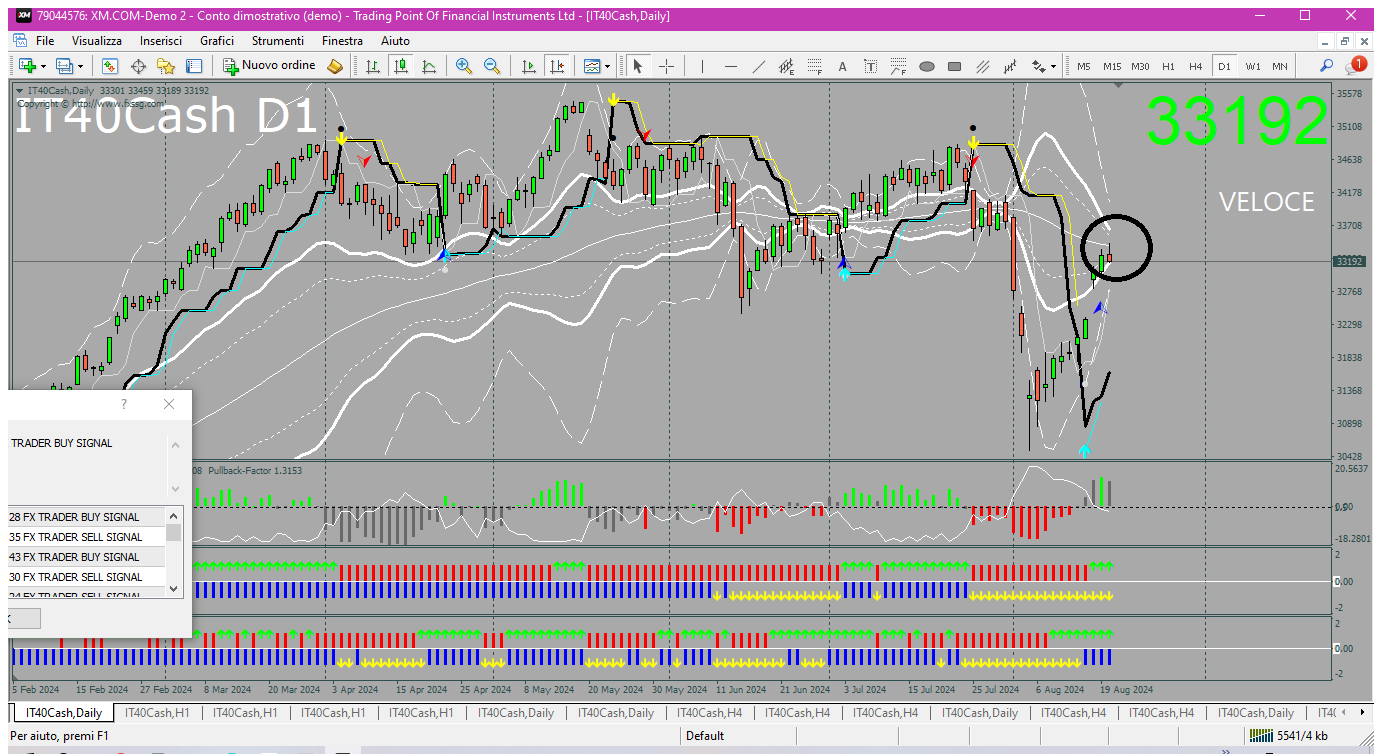
Task: Select the D1 timeframe button
Action: coord(1224,66)
